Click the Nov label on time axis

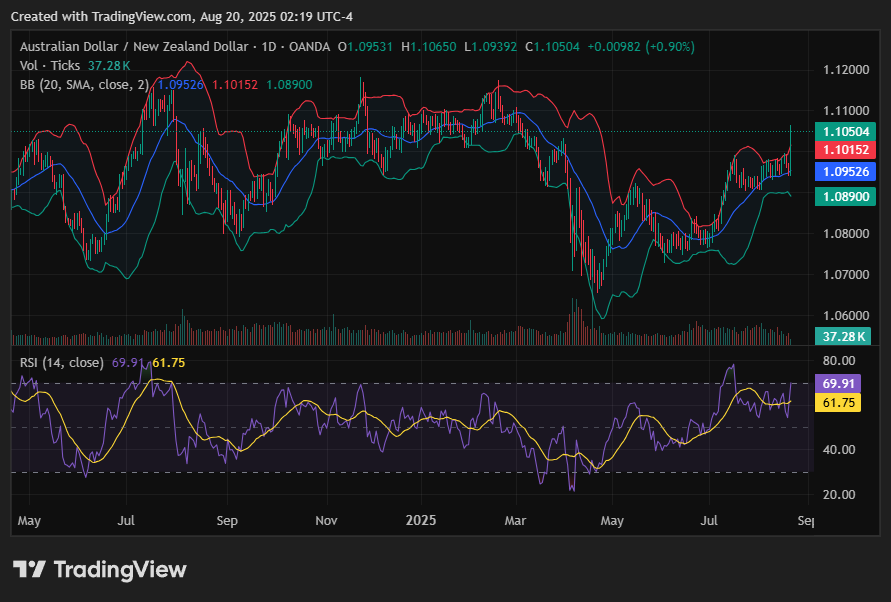(326, 520)
